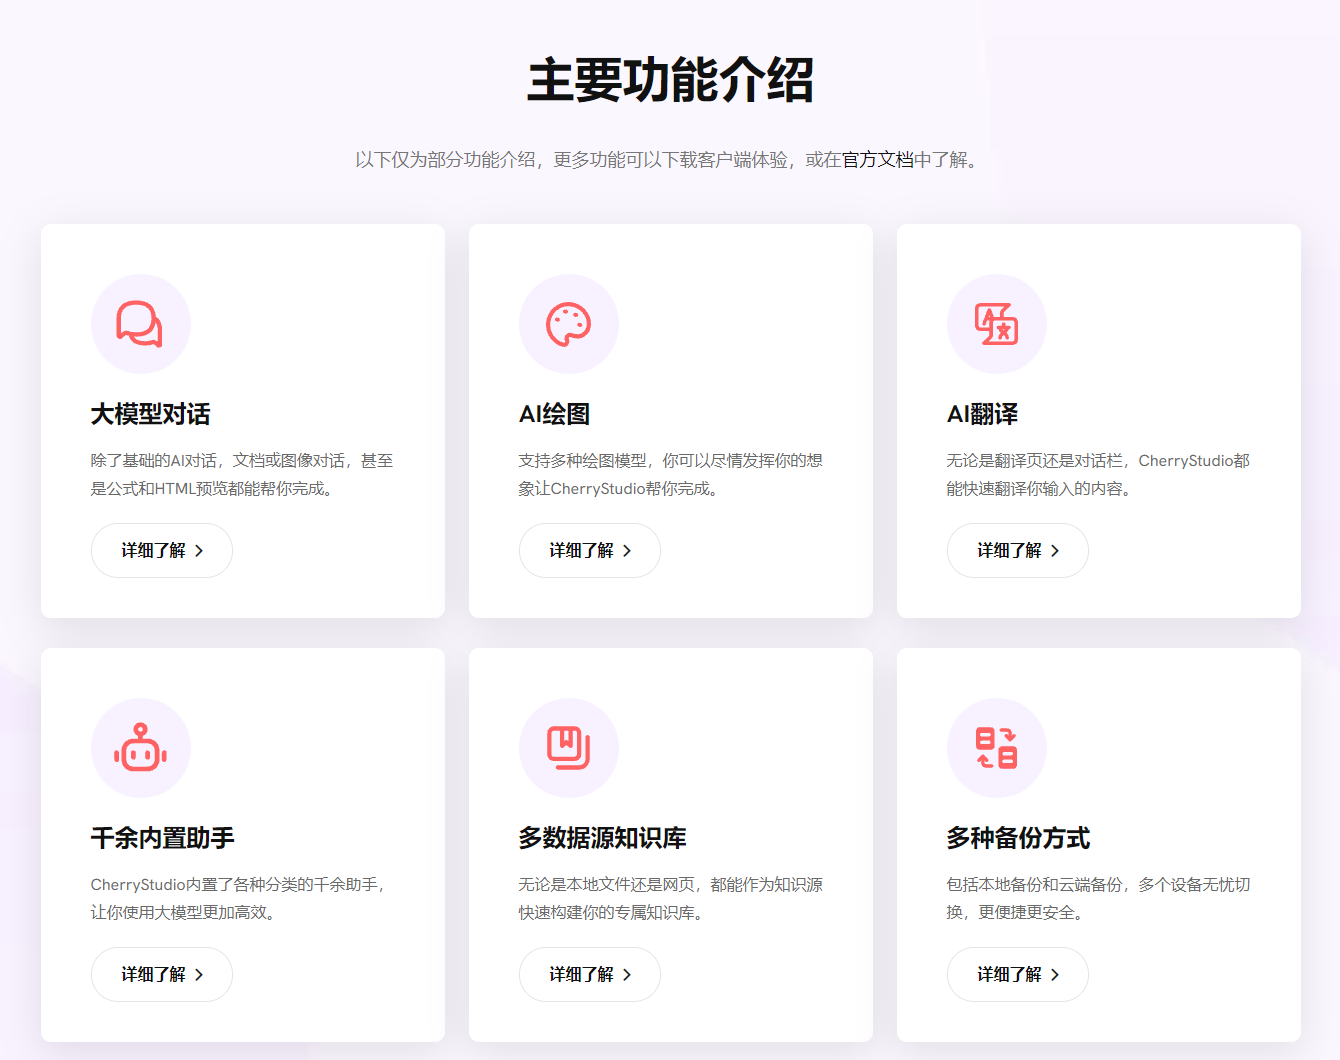Click the 千余内置助手 card title
The image size is (1340, 1060).
click(163, 838)
